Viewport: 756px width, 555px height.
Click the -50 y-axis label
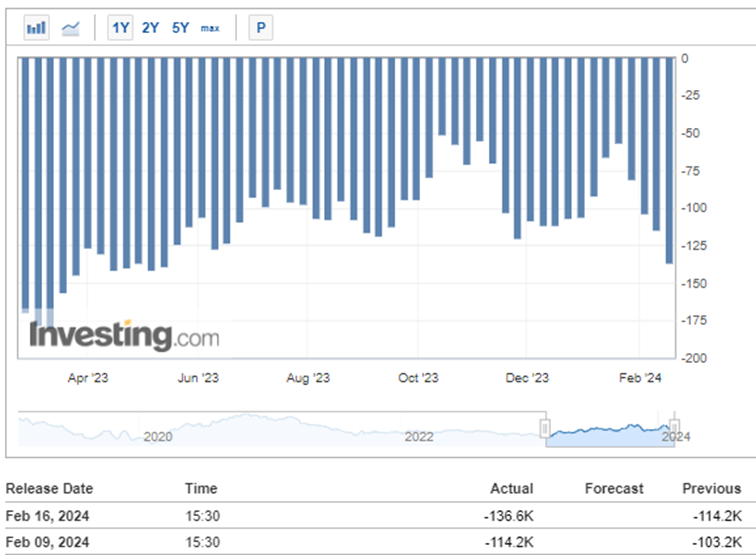(690, 133)
